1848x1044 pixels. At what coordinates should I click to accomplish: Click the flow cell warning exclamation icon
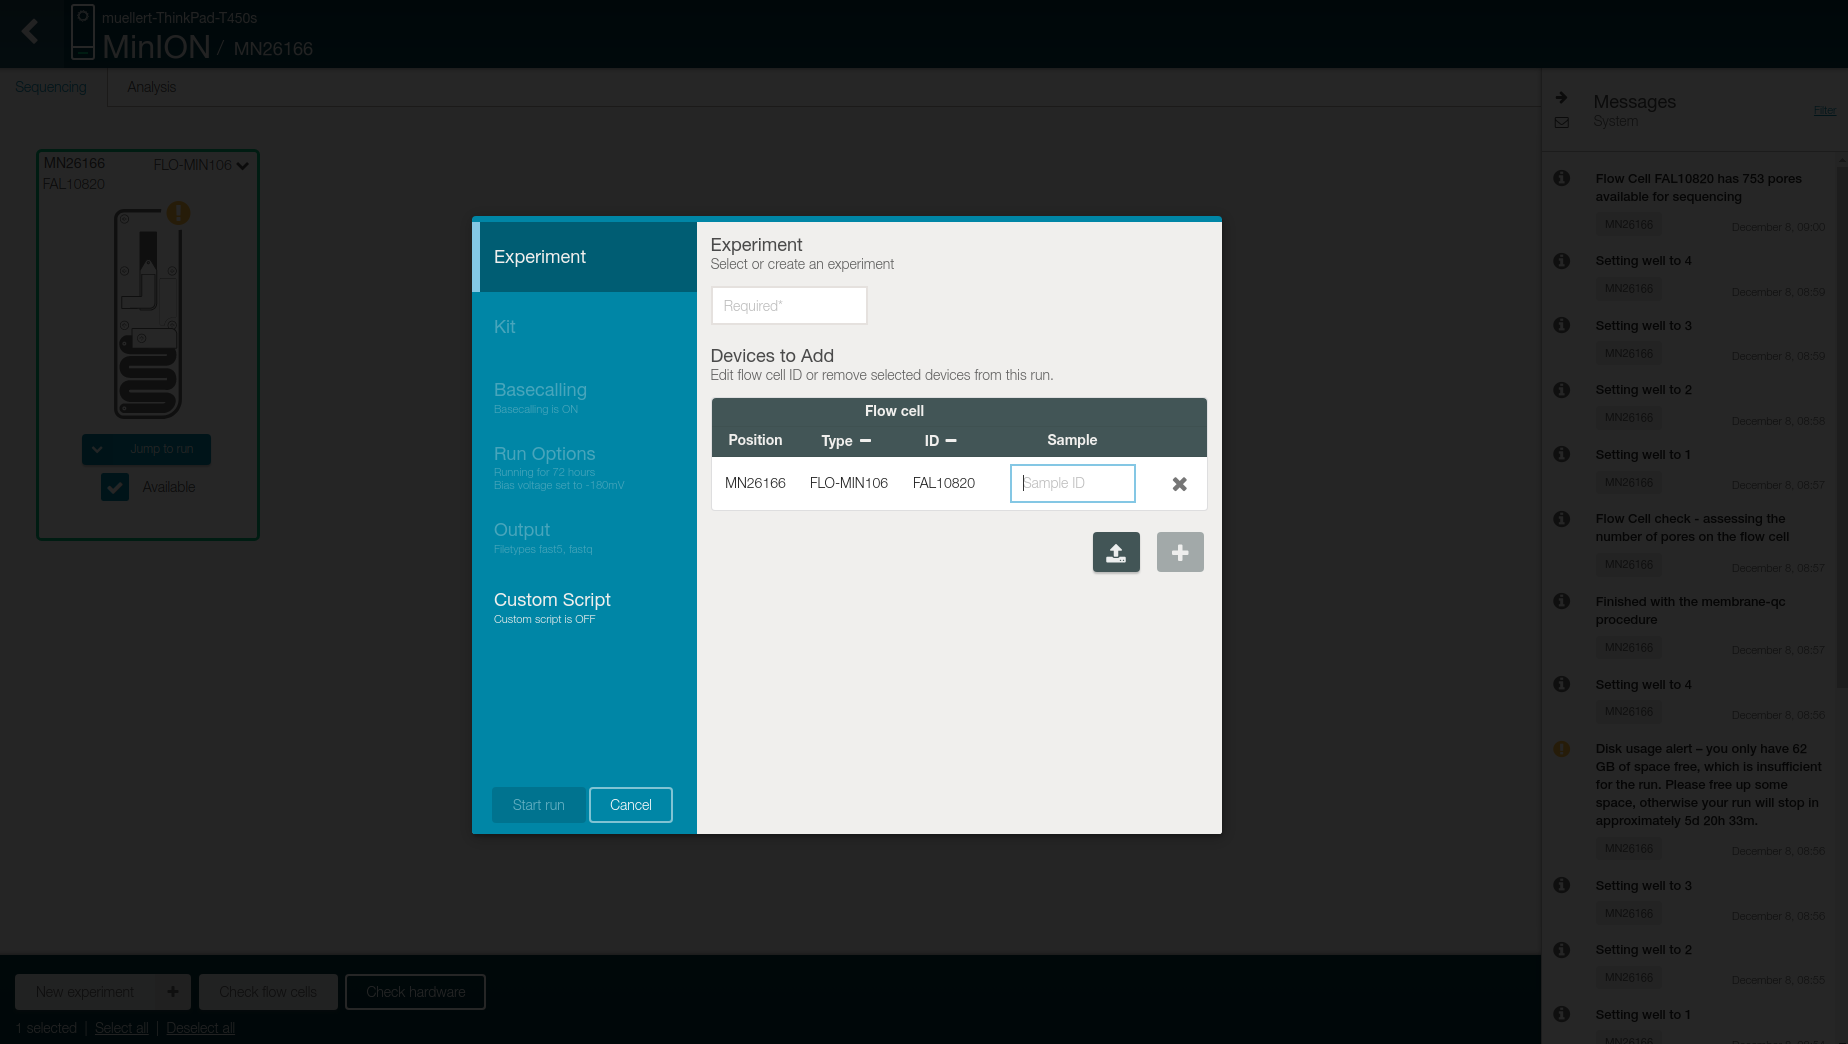coord(178,213)
